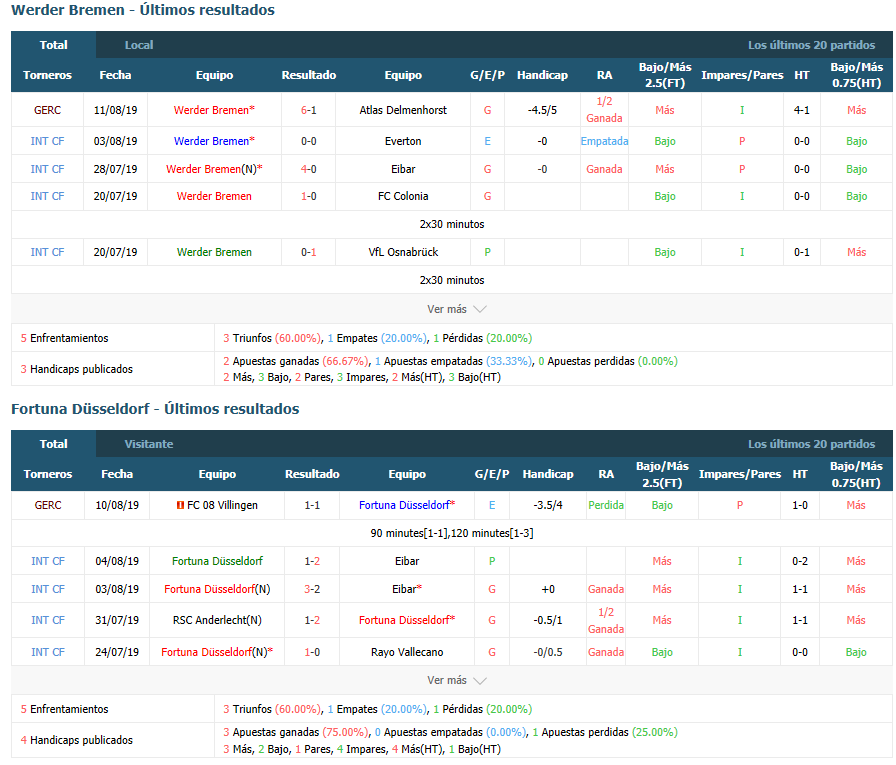Switch to the Local tab
This screenshot has height=765, width=896.
[139, 45]
